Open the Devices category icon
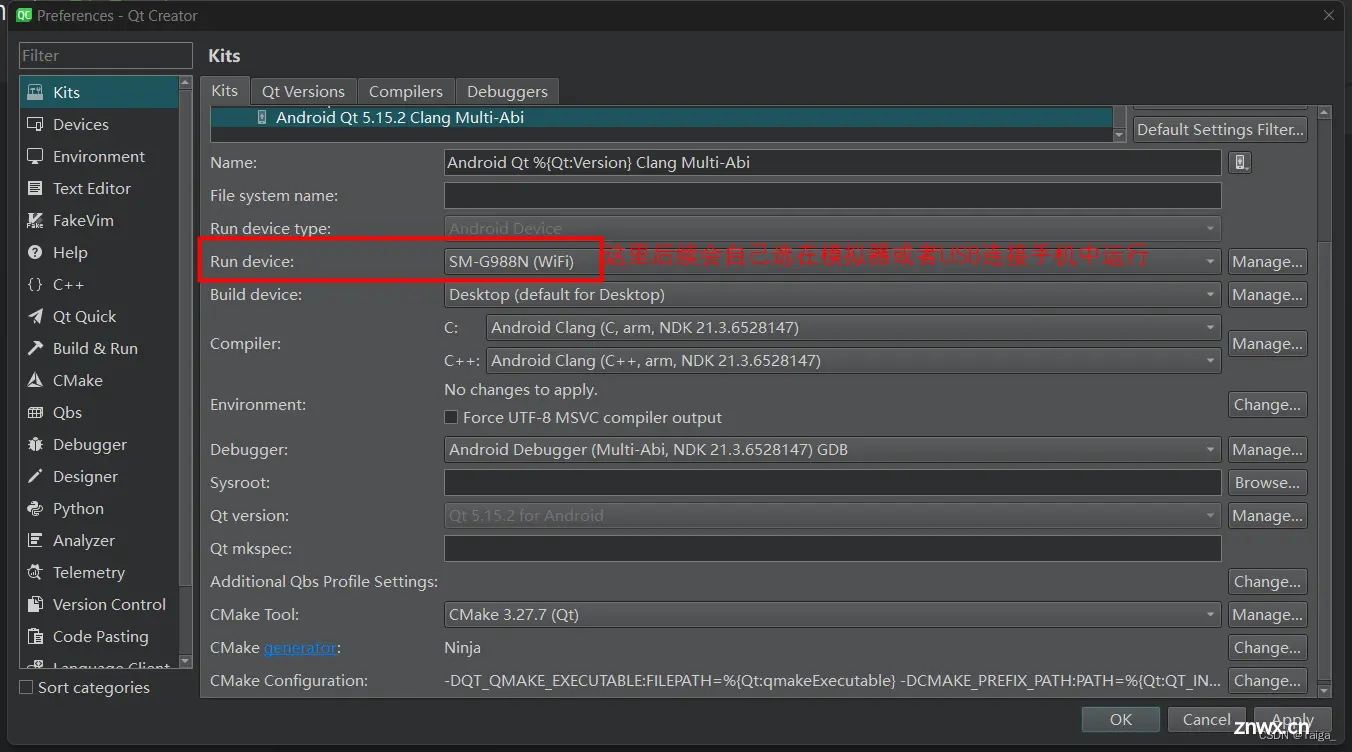The width and height of the screenshot is (1352, 752). [x=35, y=124]
